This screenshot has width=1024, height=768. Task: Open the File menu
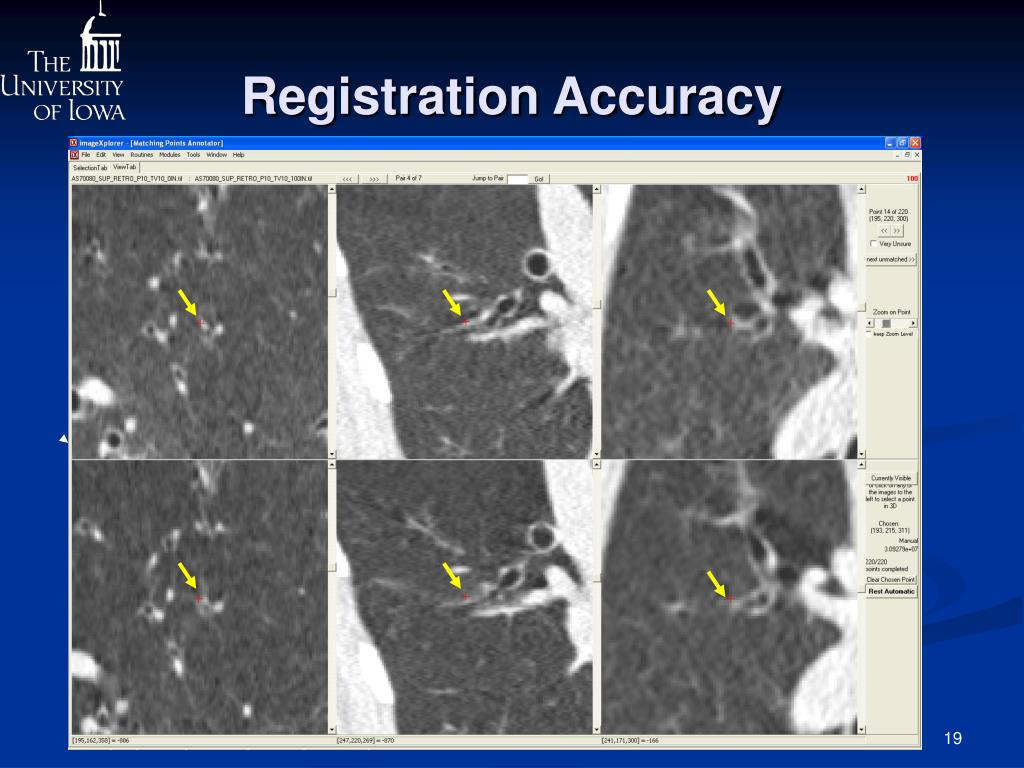[x=86, y=155]
